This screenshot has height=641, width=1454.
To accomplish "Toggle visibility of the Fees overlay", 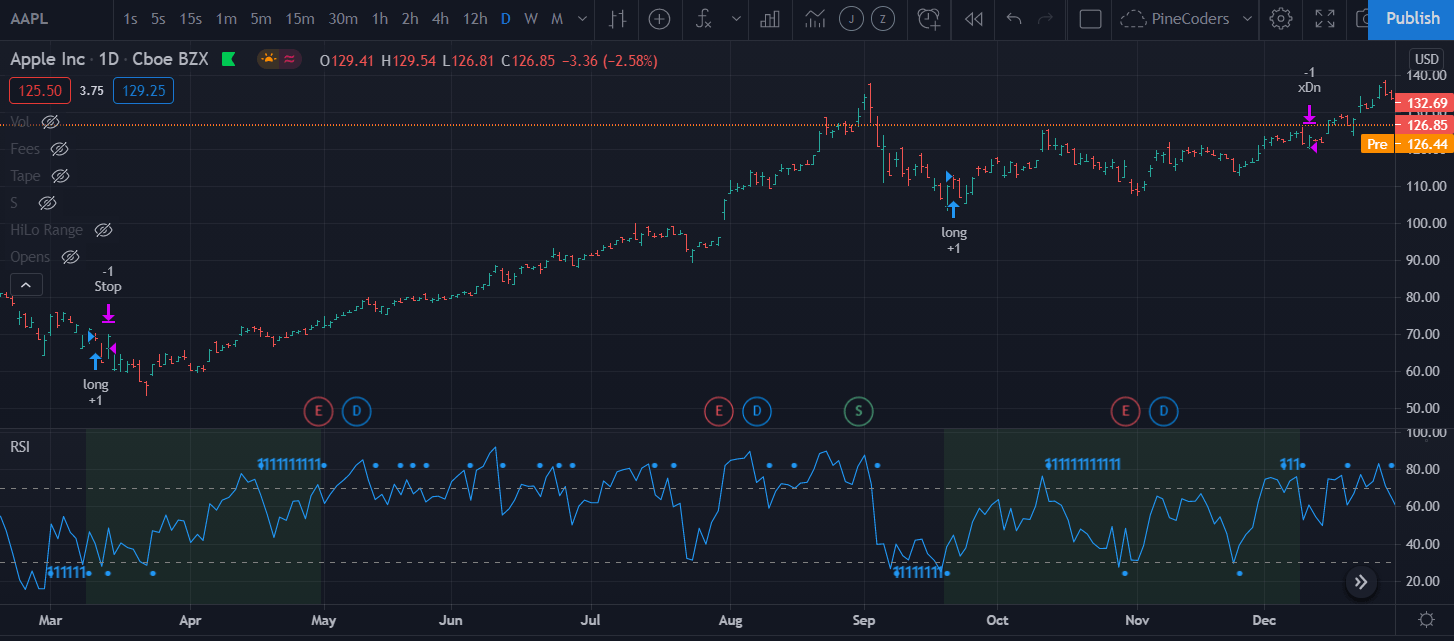I will (59, 148).
